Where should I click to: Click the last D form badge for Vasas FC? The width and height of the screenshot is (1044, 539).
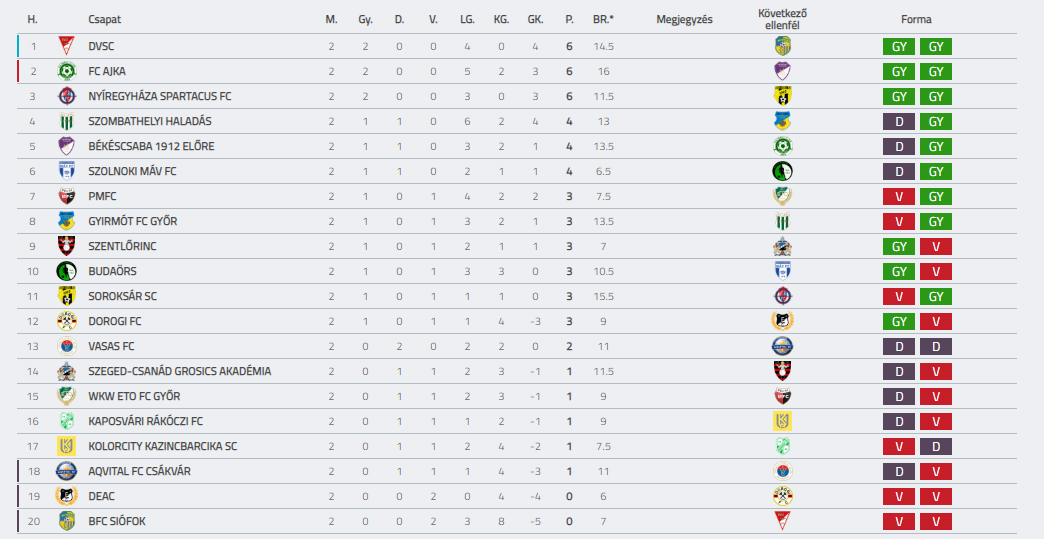(936, 346)
